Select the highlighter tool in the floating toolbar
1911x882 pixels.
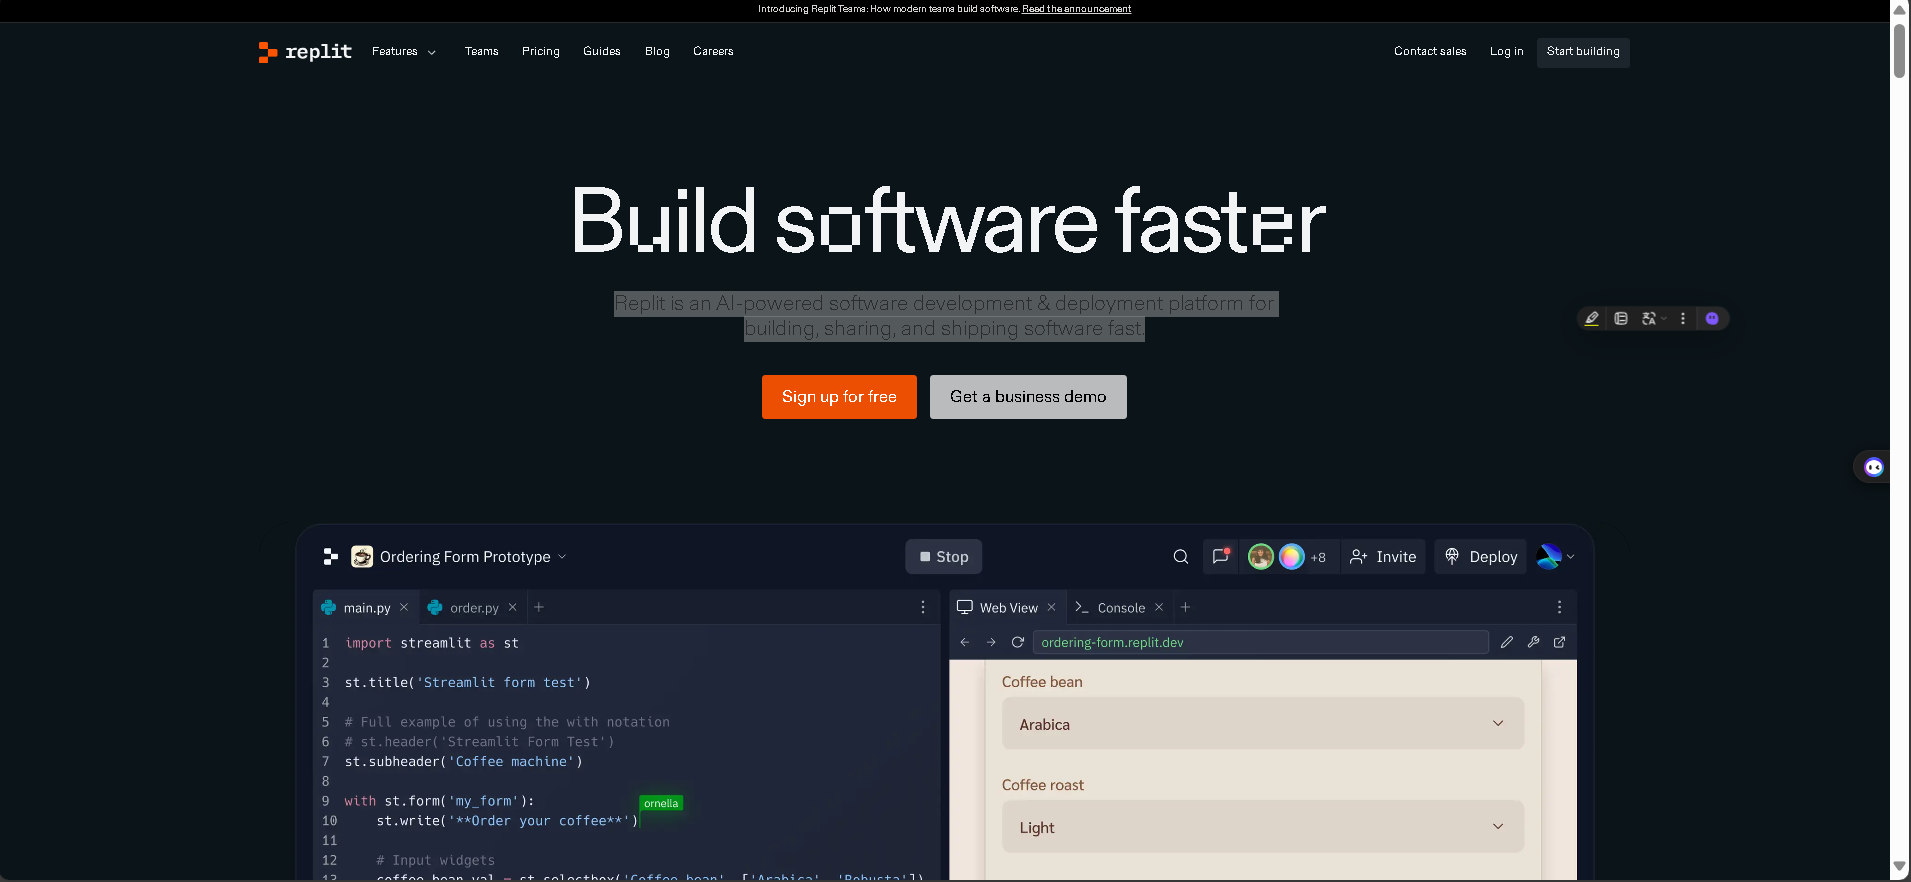tap(1592, 318)
